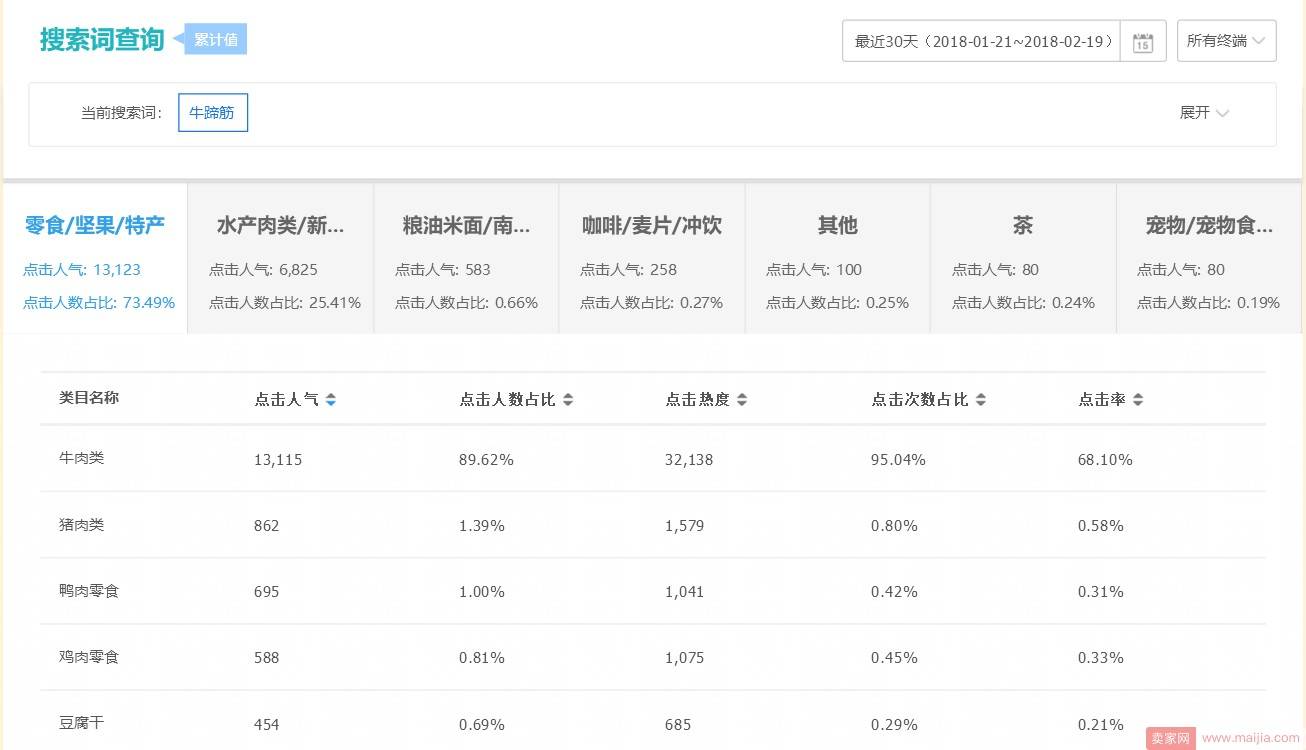1306x750 pixels.
Task: Click the date range field 最近30天
Action: click(x=981, y=41)
